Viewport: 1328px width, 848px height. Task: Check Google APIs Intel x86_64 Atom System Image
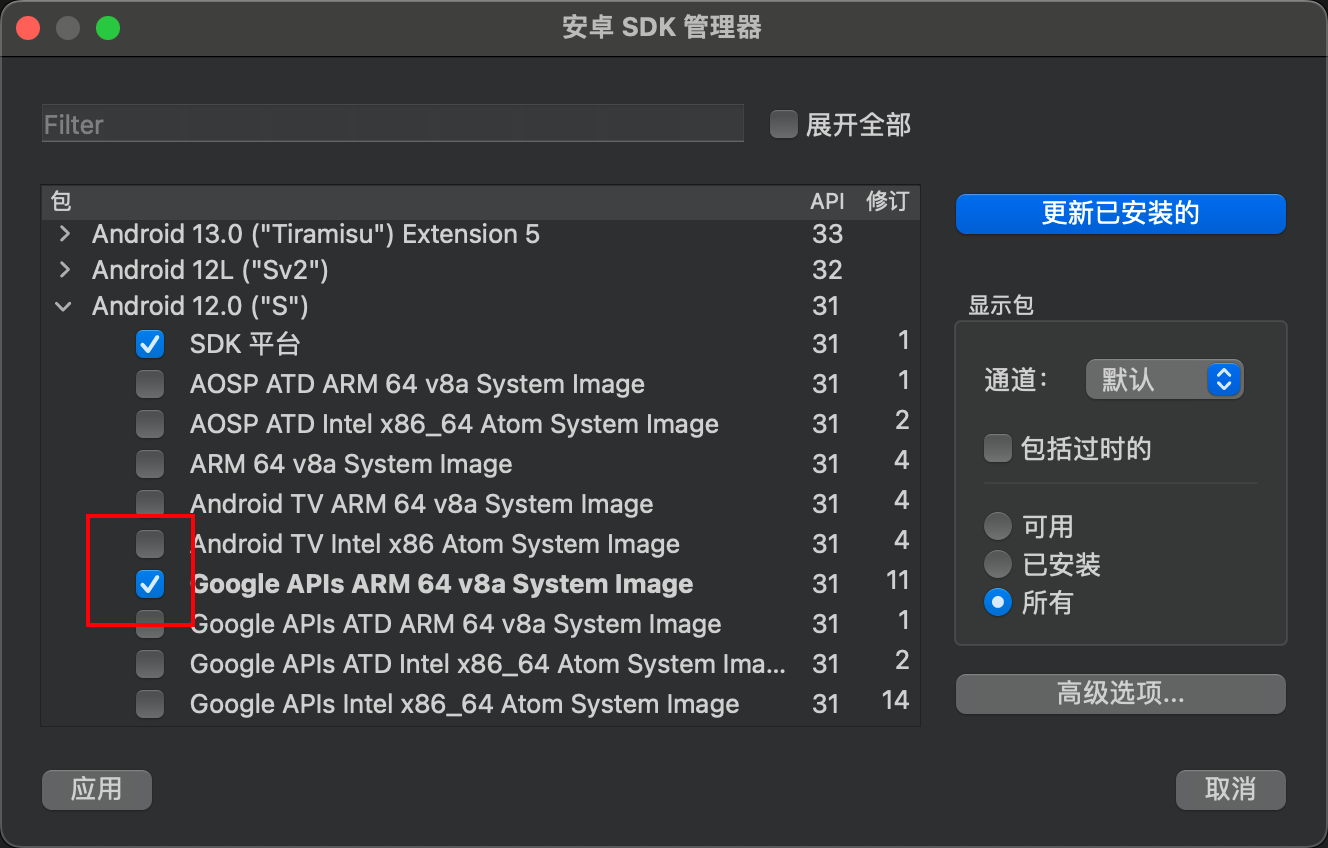coord(150,704)
